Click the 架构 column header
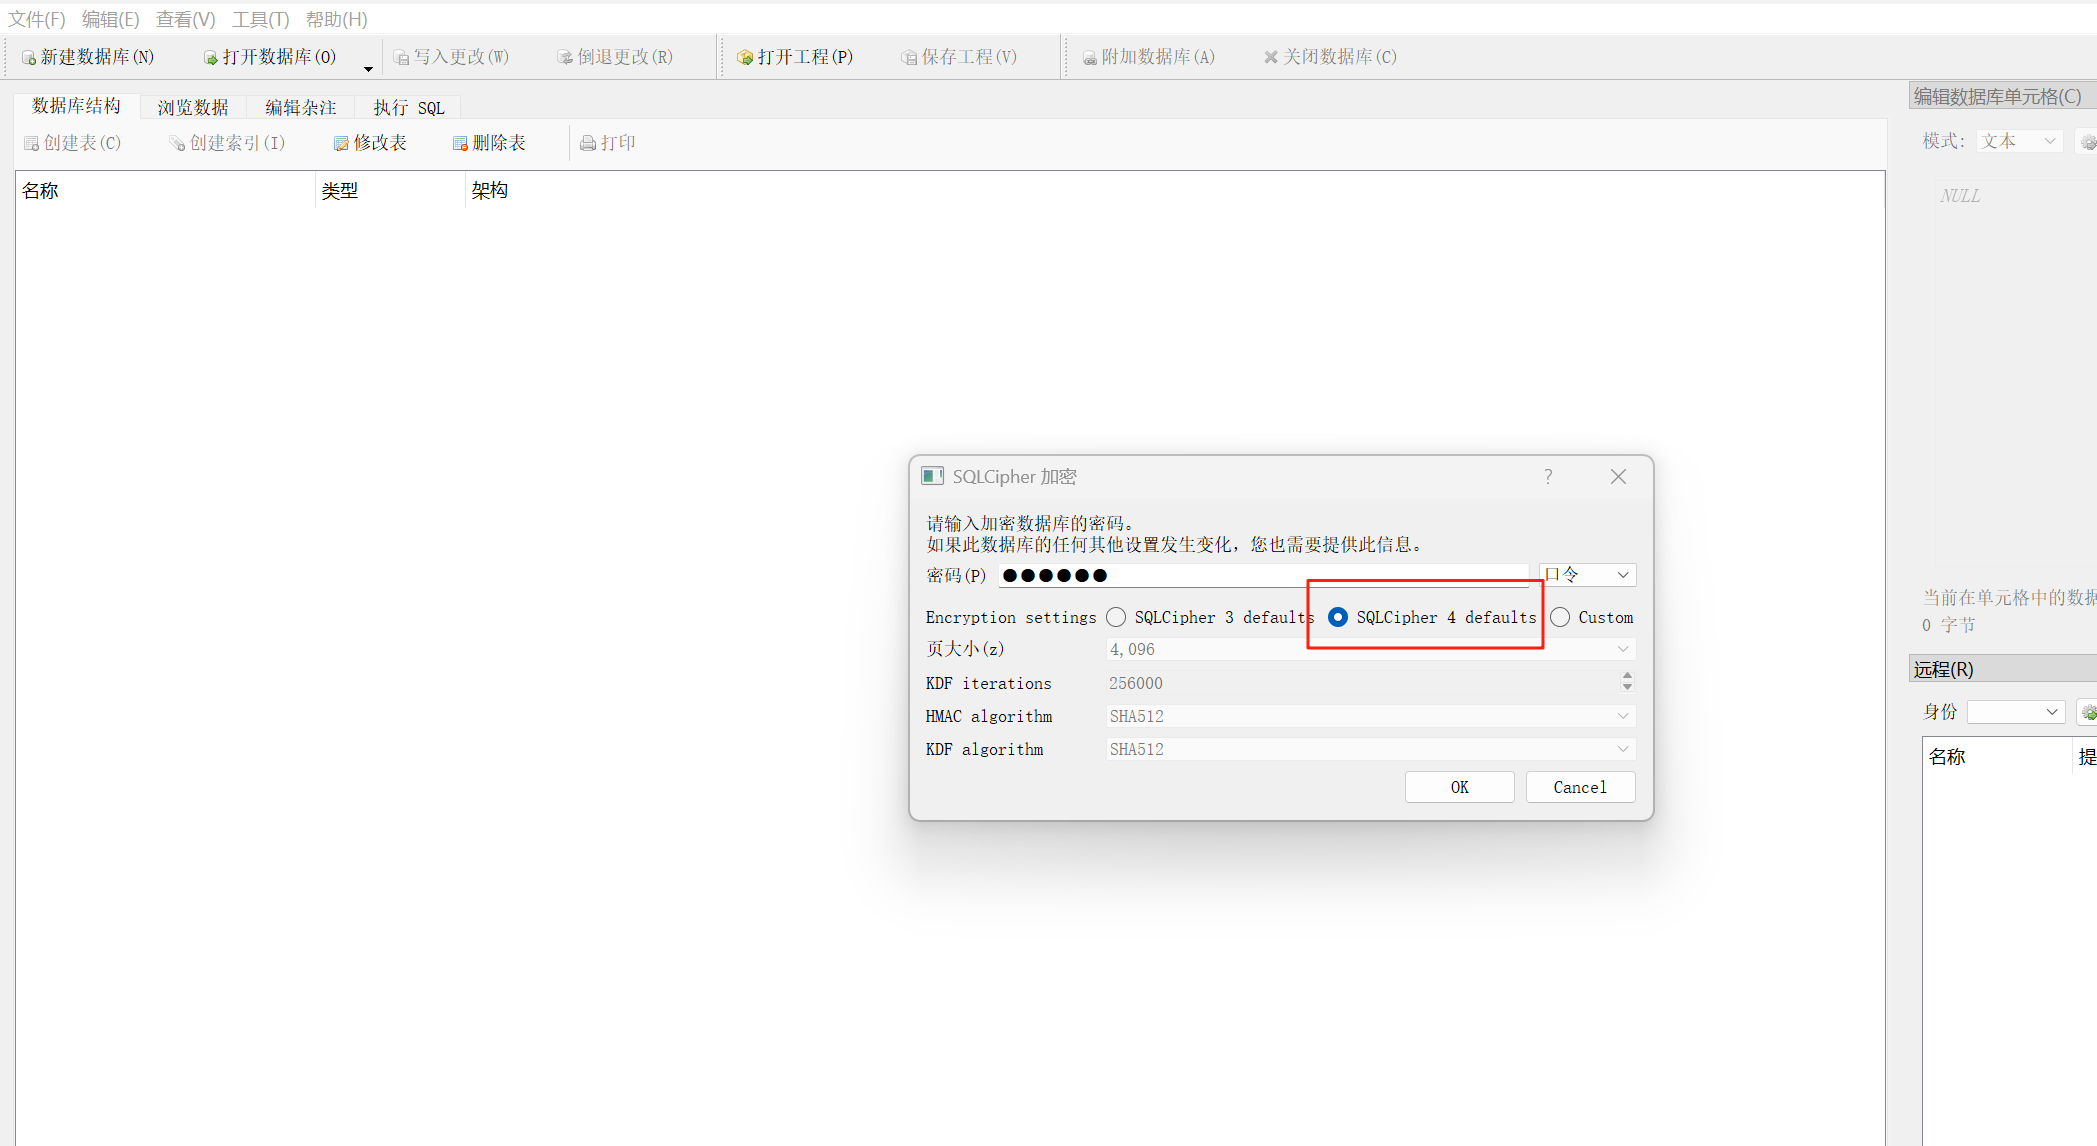Image resolution: width=2097 pixels, height=1146 pixels. click(1175, 190)
